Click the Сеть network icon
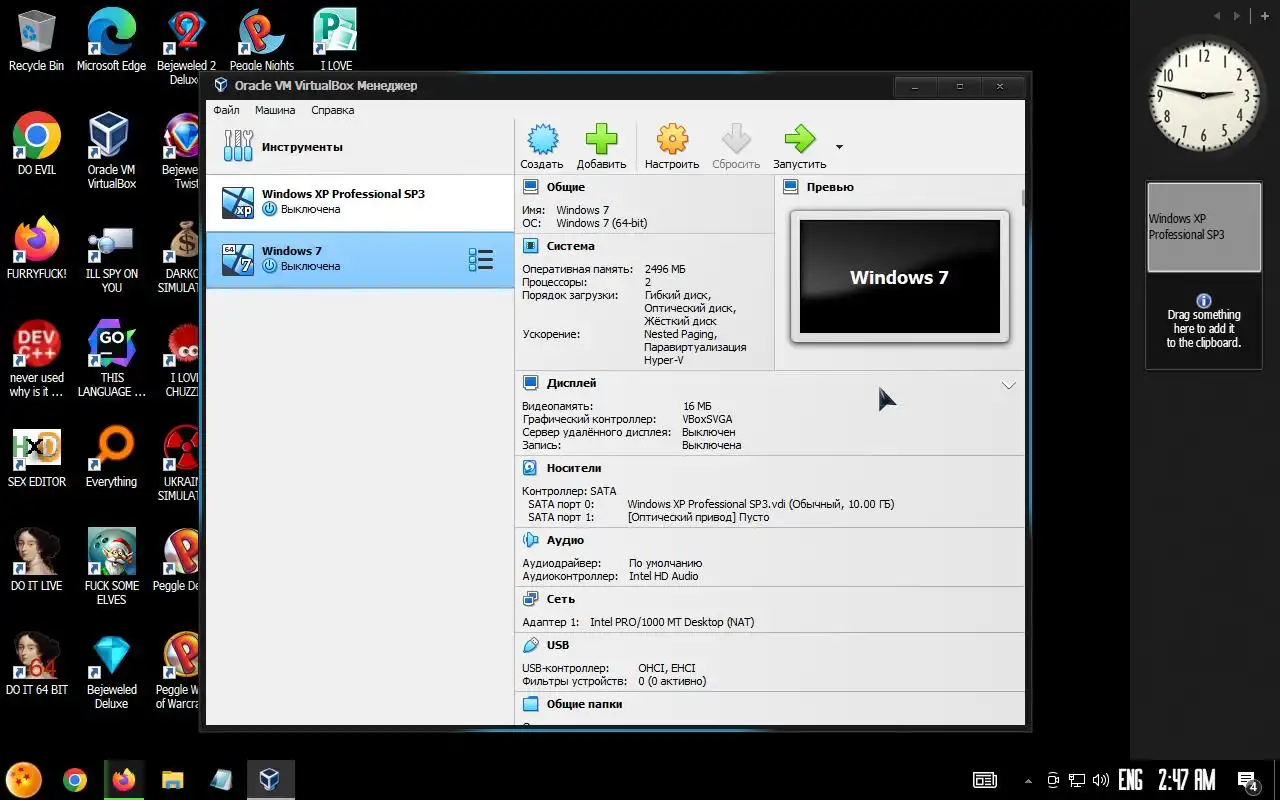The image size is (1280, 800). coord(530,599)
